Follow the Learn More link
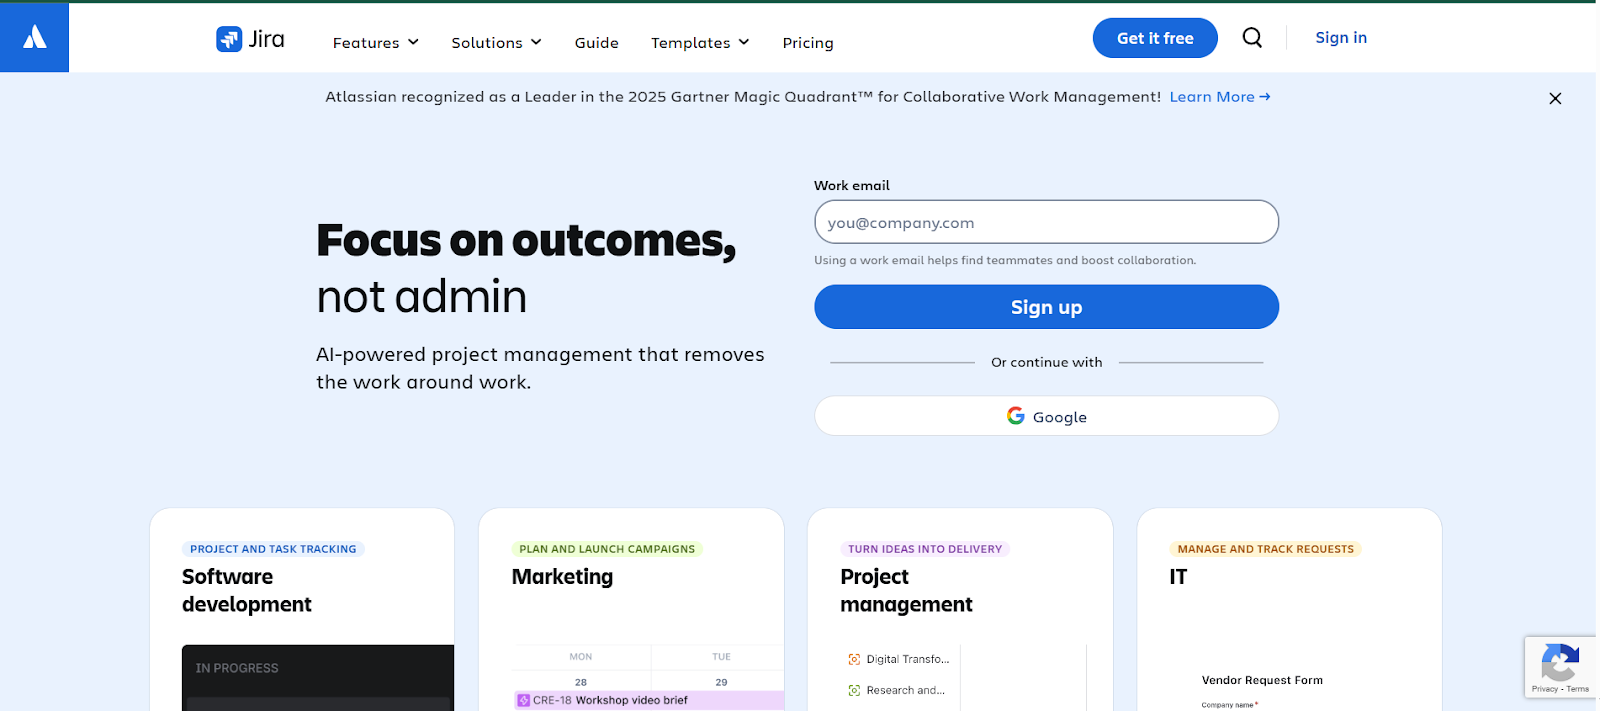This screenshot has height=711, width=1600. tap(1220, 97)
